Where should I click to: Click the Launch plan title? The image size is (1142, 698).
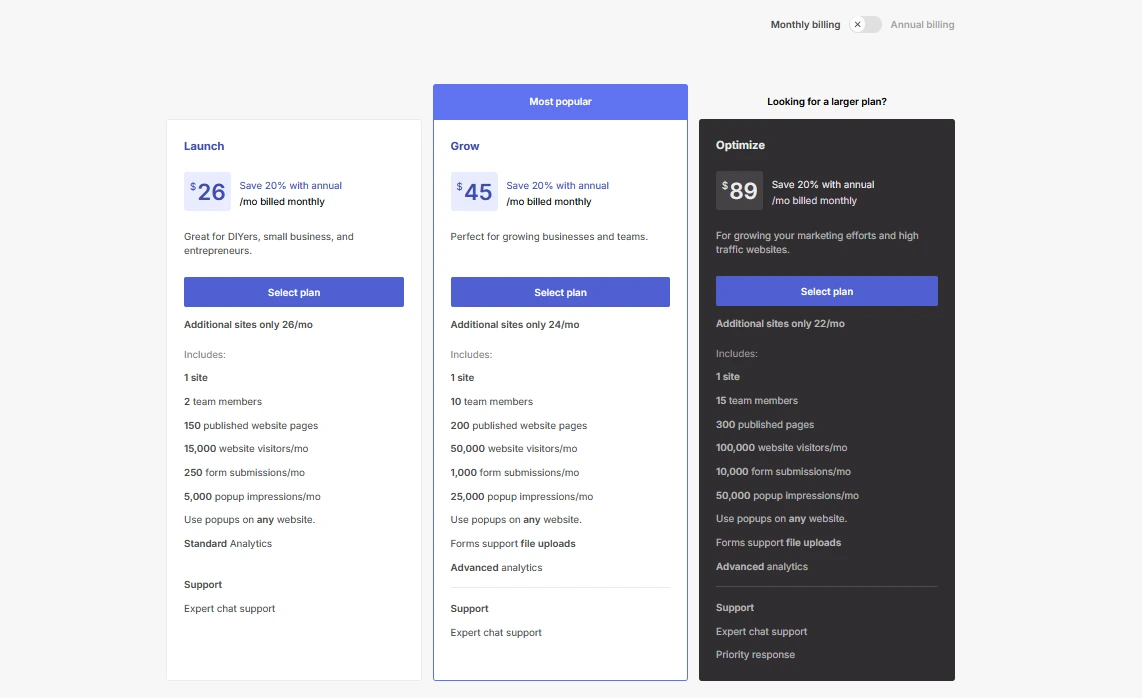point(204,146)
